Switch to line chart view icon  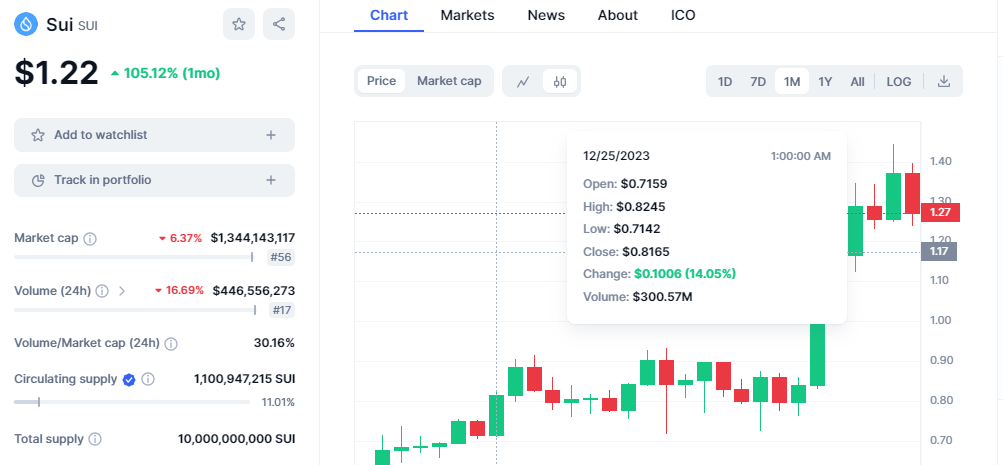(x=523, y=81)
